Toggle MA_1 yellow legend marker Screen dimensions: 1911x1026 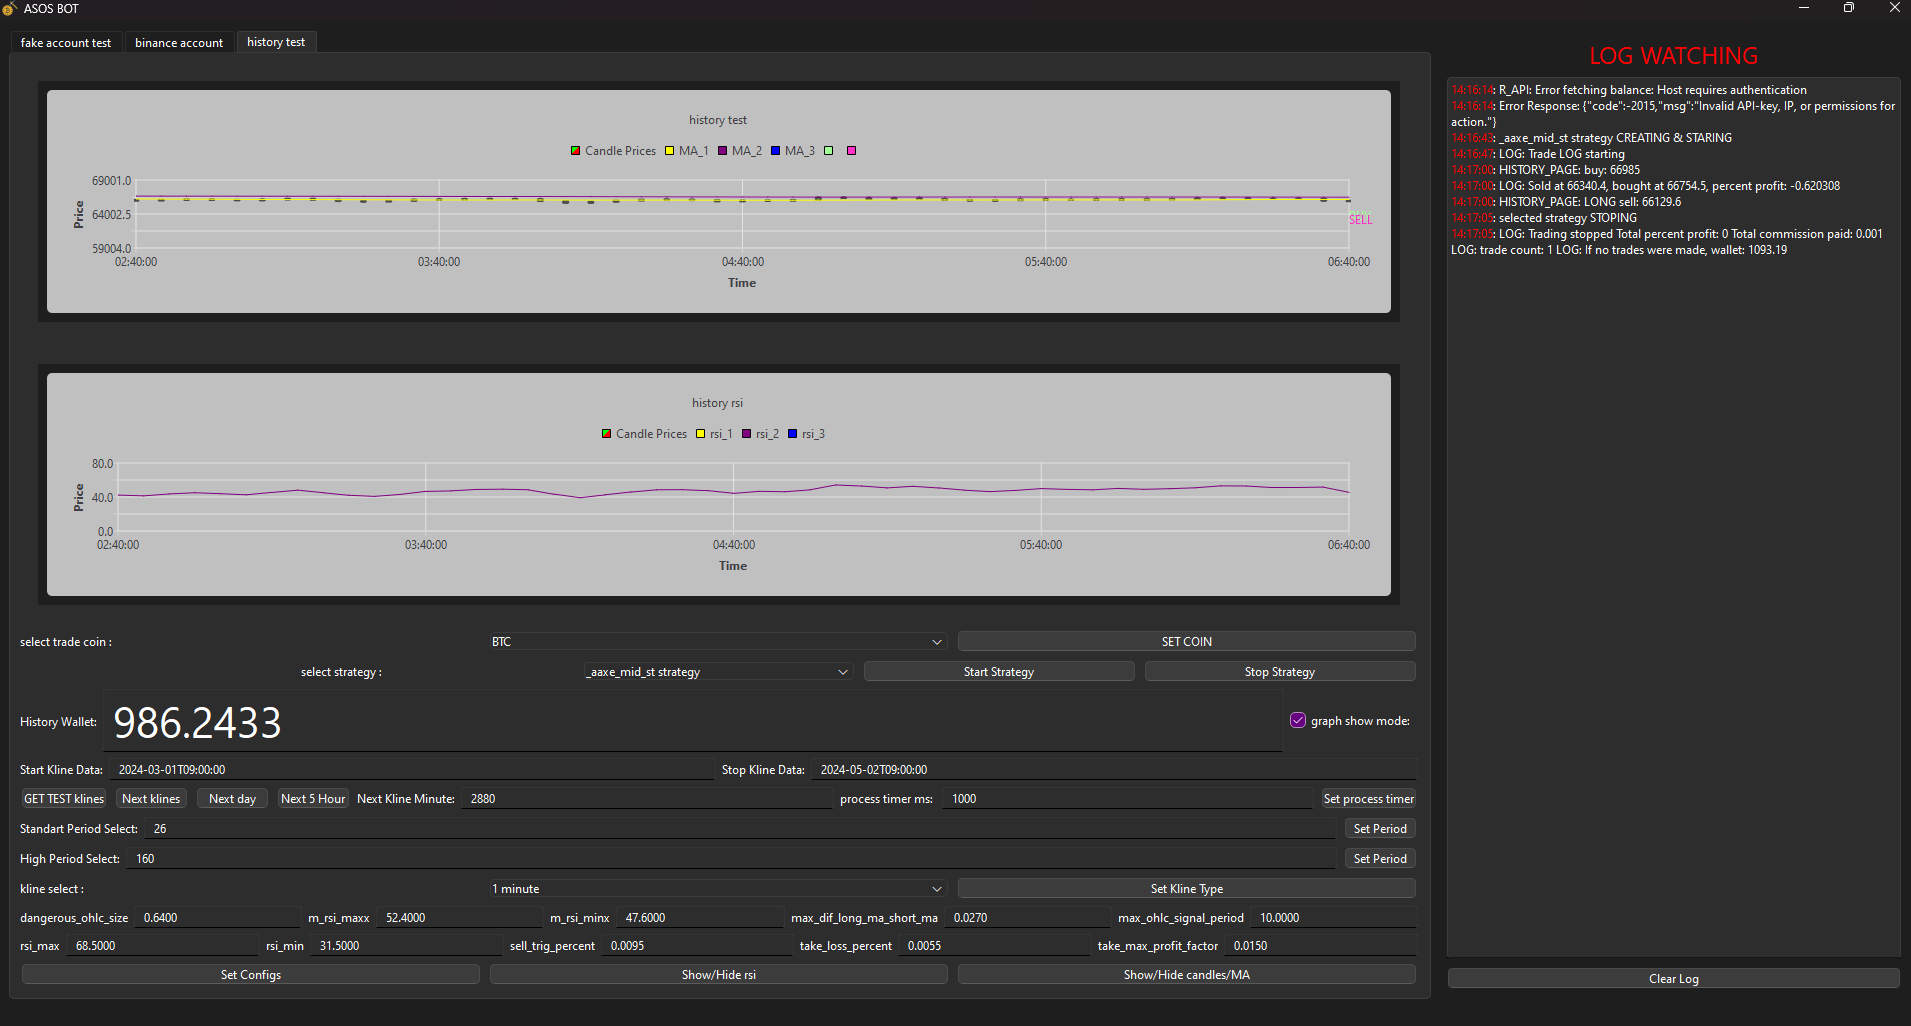pyautogui.click(x=670, y=151)
